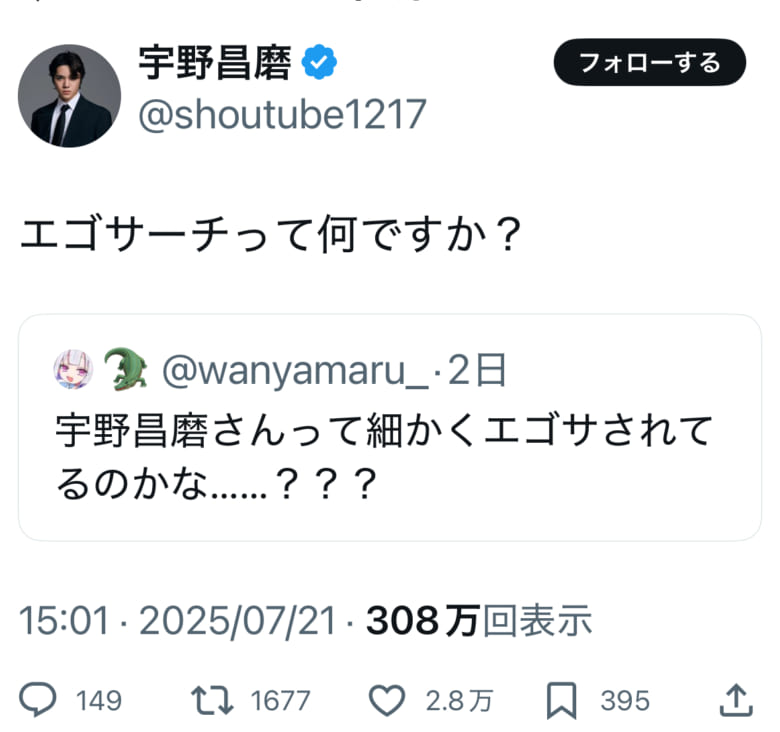Image resolution: width=780 pixels, height=732 pixels.
Task: Bookmark this post
Action: tap(562, 700)
